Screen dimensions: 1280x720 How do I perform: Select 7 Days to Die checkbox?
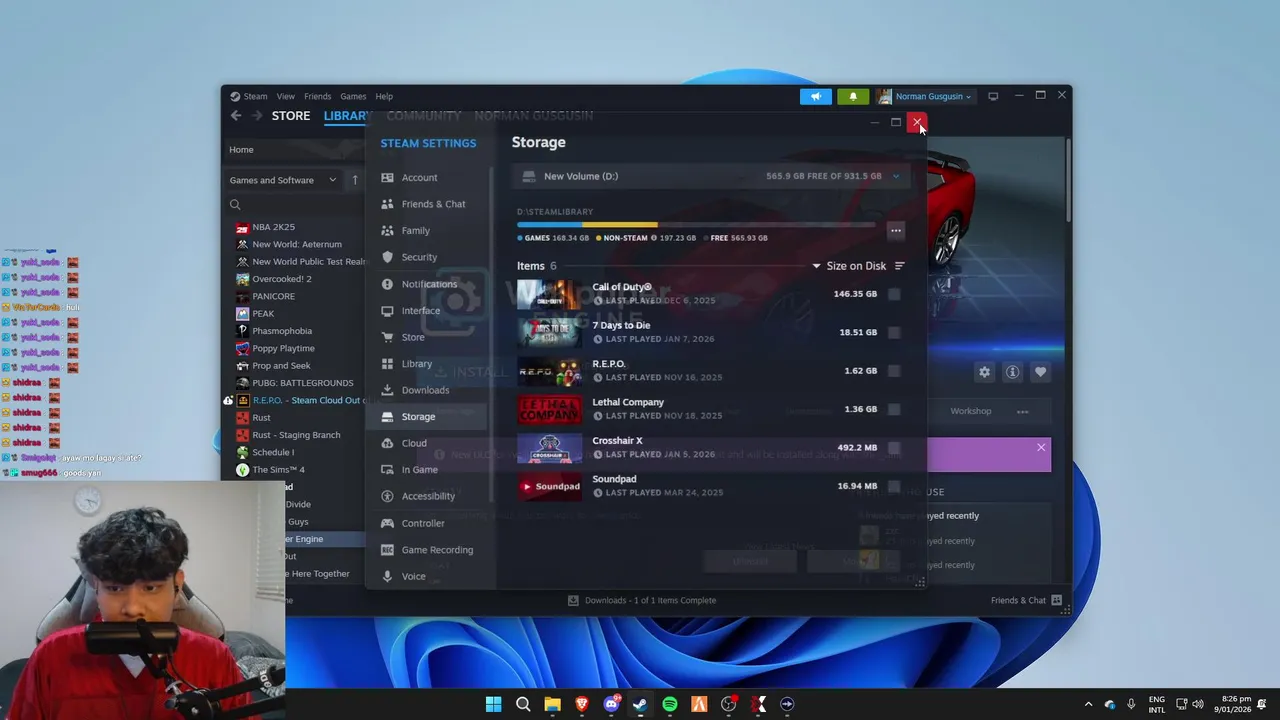894,332
